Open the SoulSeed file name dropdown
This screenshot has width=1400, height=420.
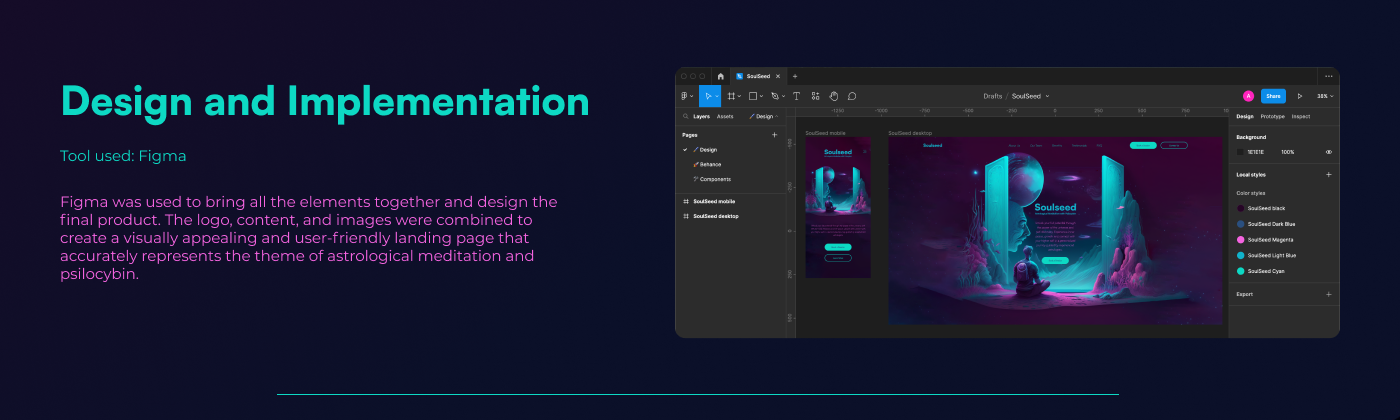point(1047,96)
